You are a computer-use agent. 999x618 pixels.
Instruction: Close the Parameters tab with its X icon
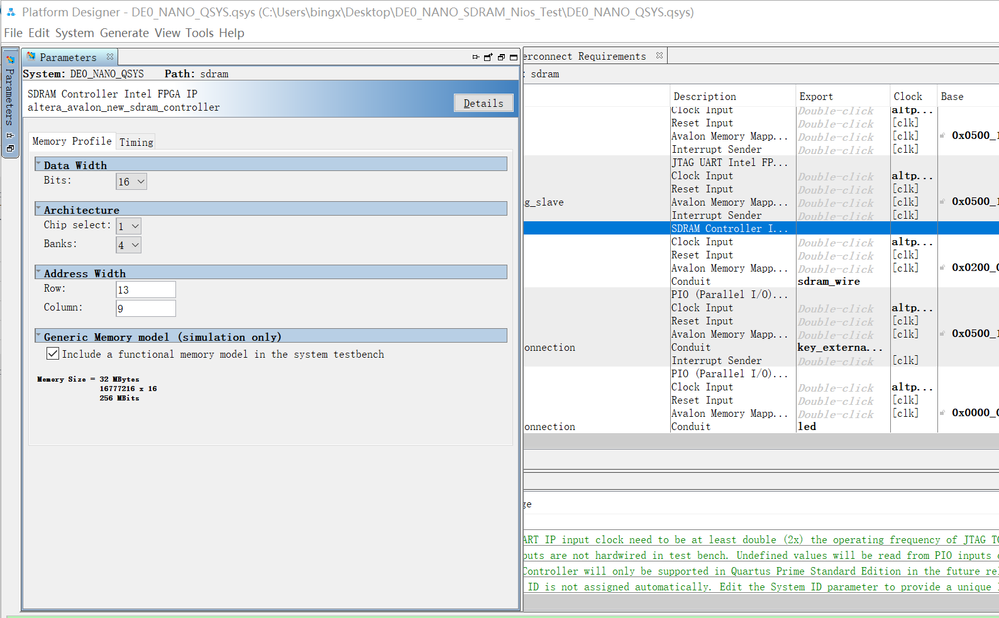point(110,57)
